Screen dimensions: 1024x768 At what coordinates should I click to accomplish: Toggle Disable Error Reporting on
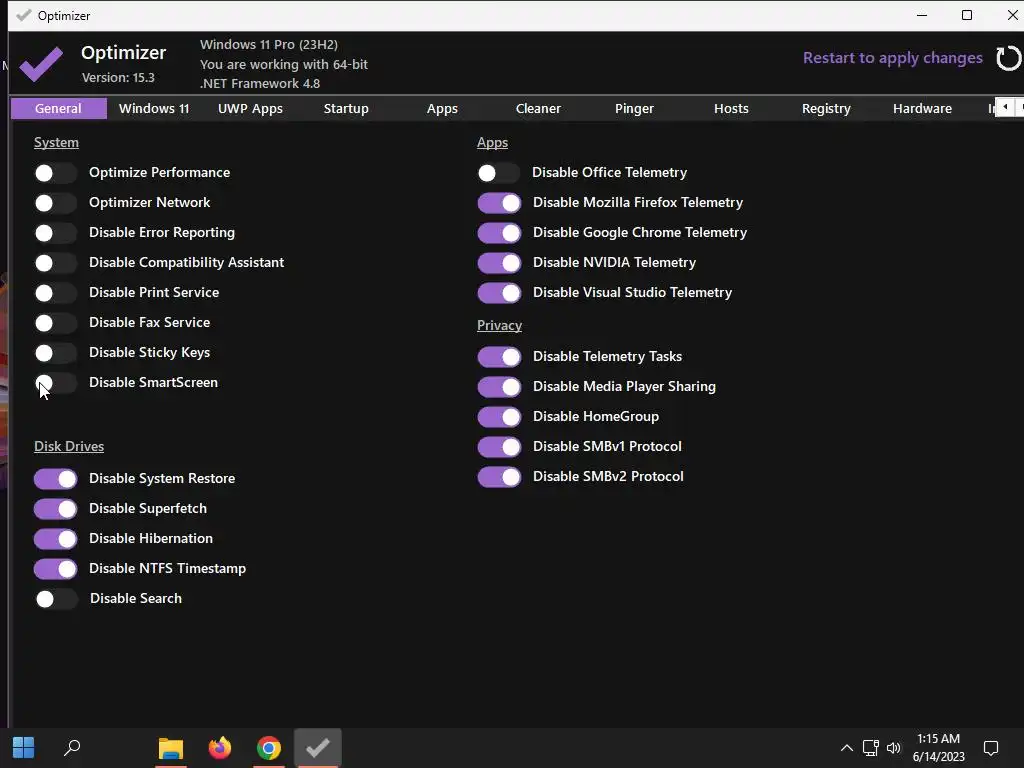[x=56, y=233]
